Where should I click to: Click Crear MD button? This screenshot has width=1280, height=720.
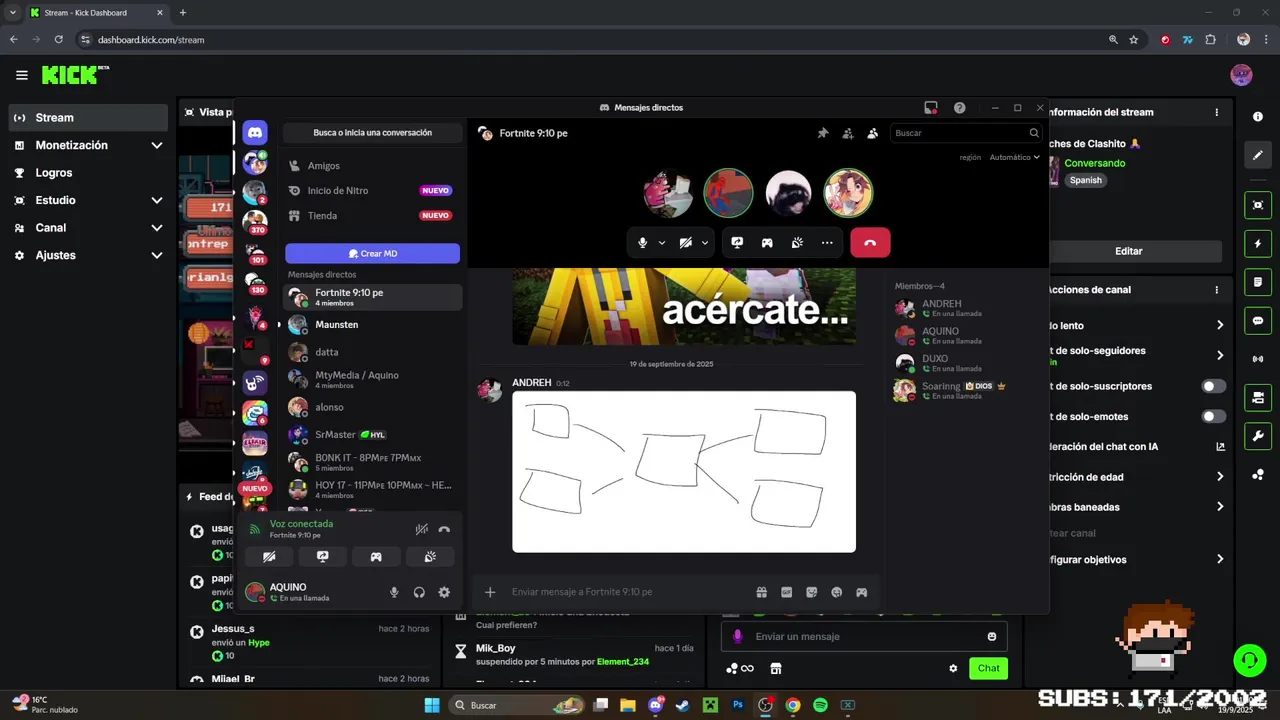coord(372,253)
